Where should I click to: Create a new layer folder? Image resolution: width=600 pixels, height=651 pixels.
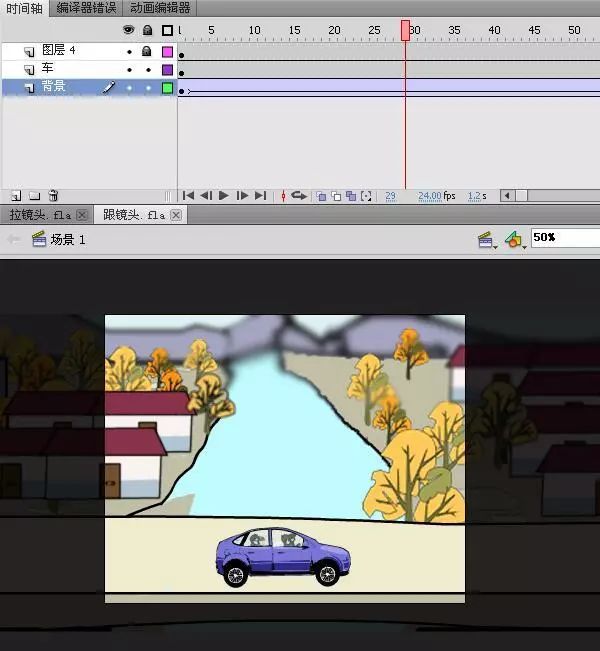(x=34, y=196)
